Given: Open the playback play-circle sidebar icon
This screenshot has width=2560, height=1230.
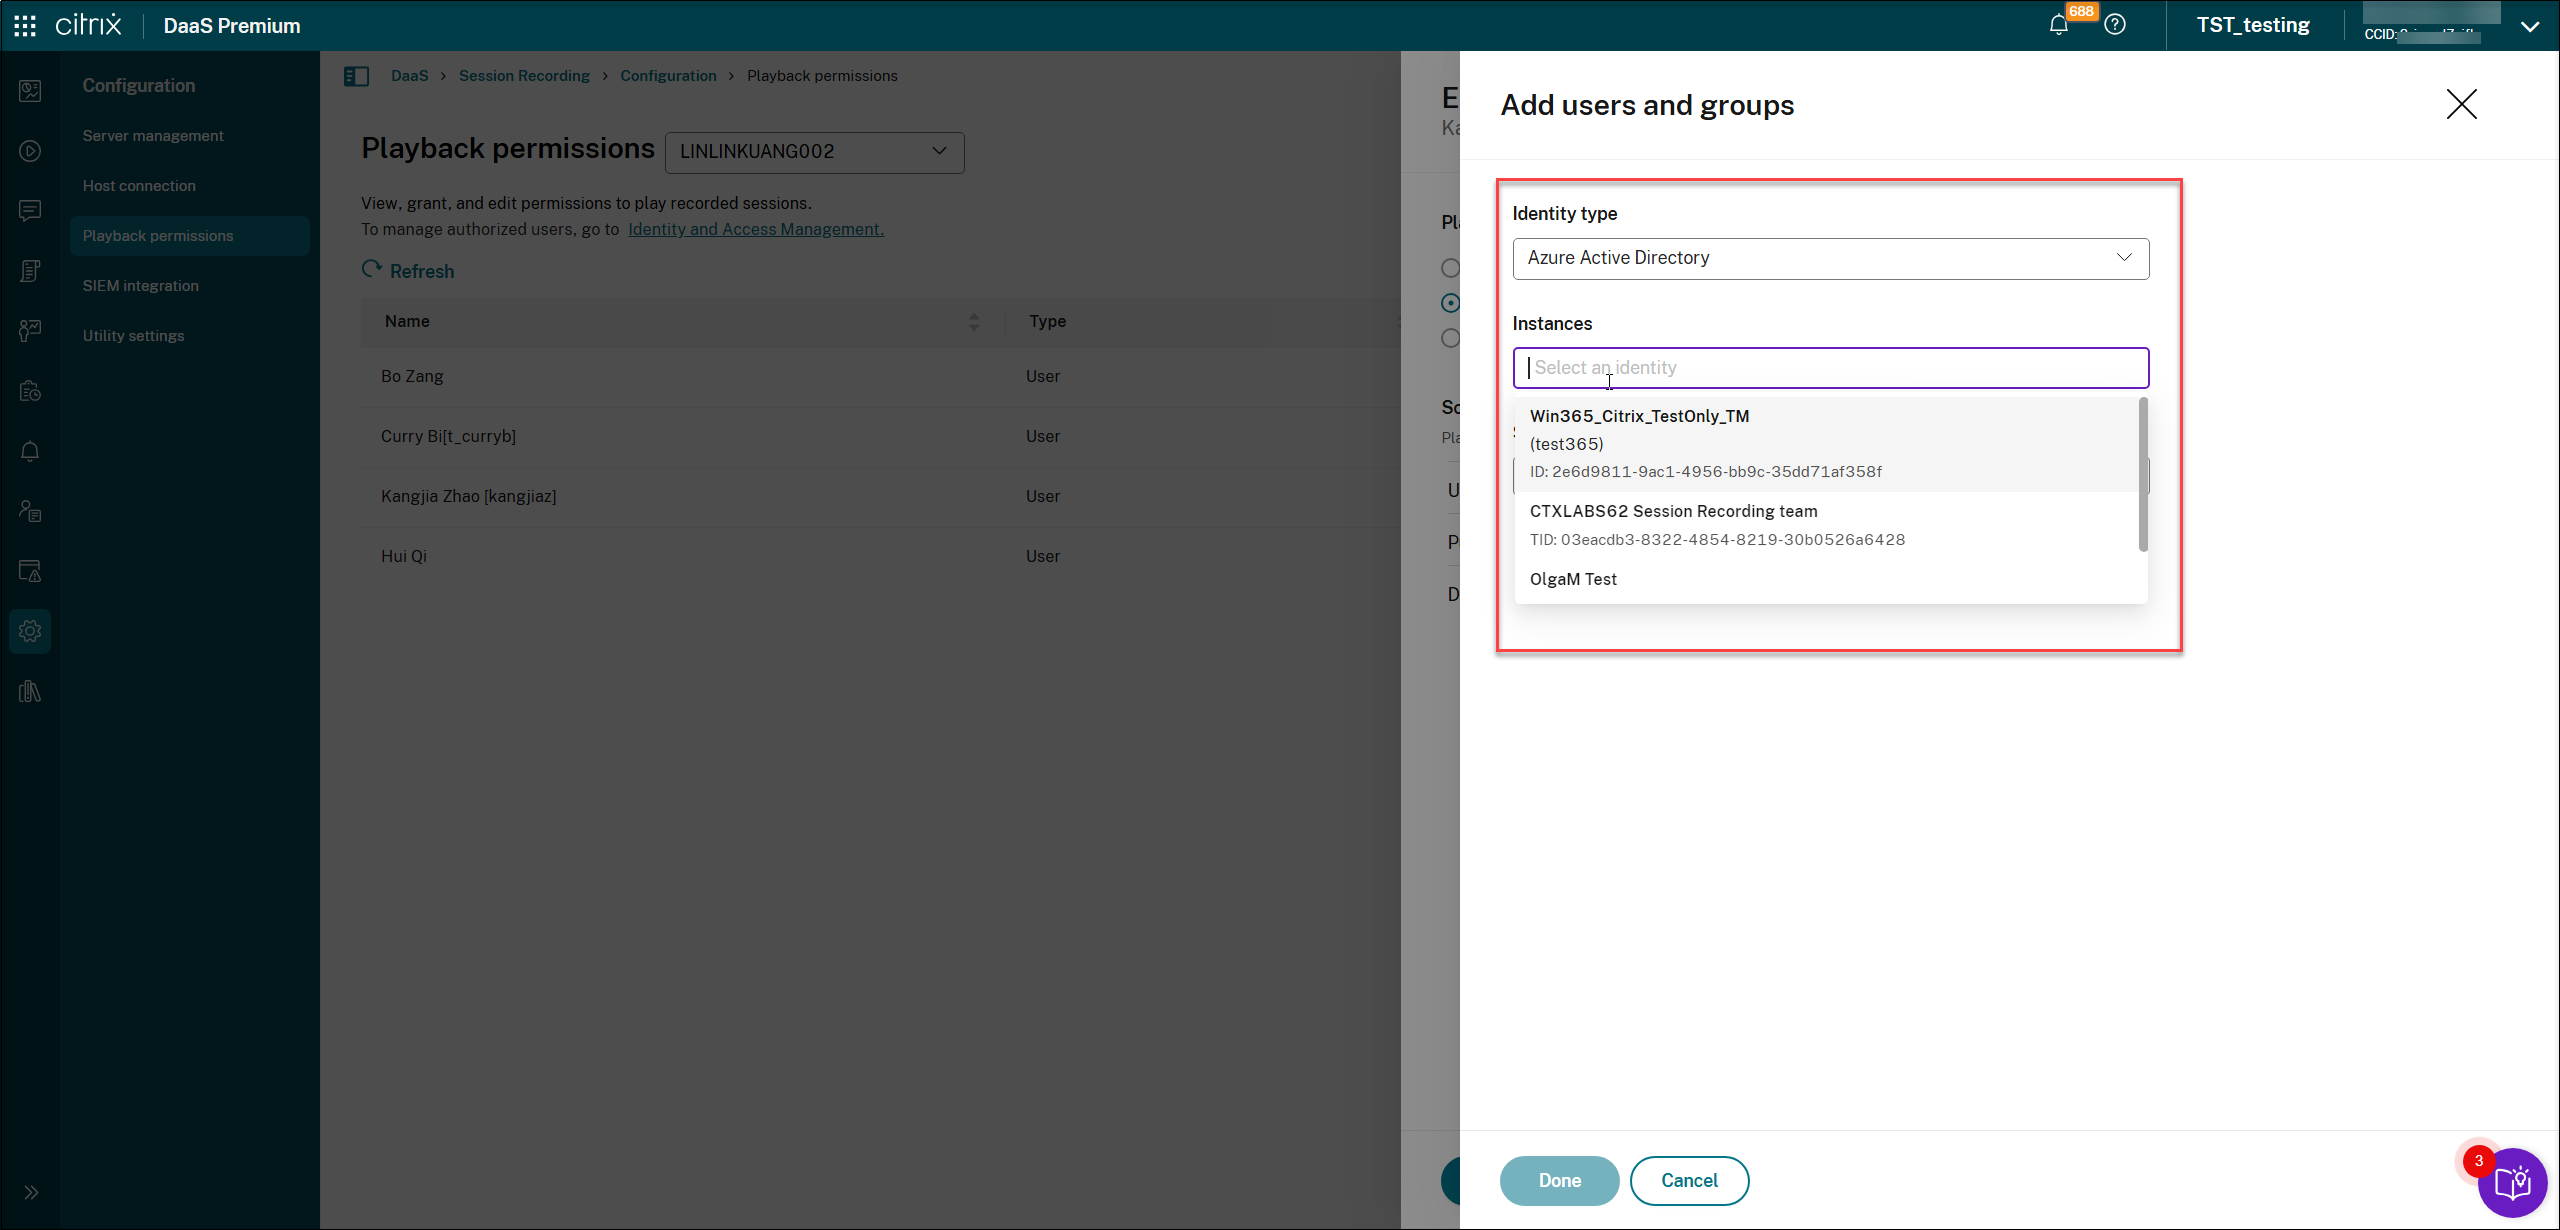Looking at the screenshot, I should tap(30, 151).
